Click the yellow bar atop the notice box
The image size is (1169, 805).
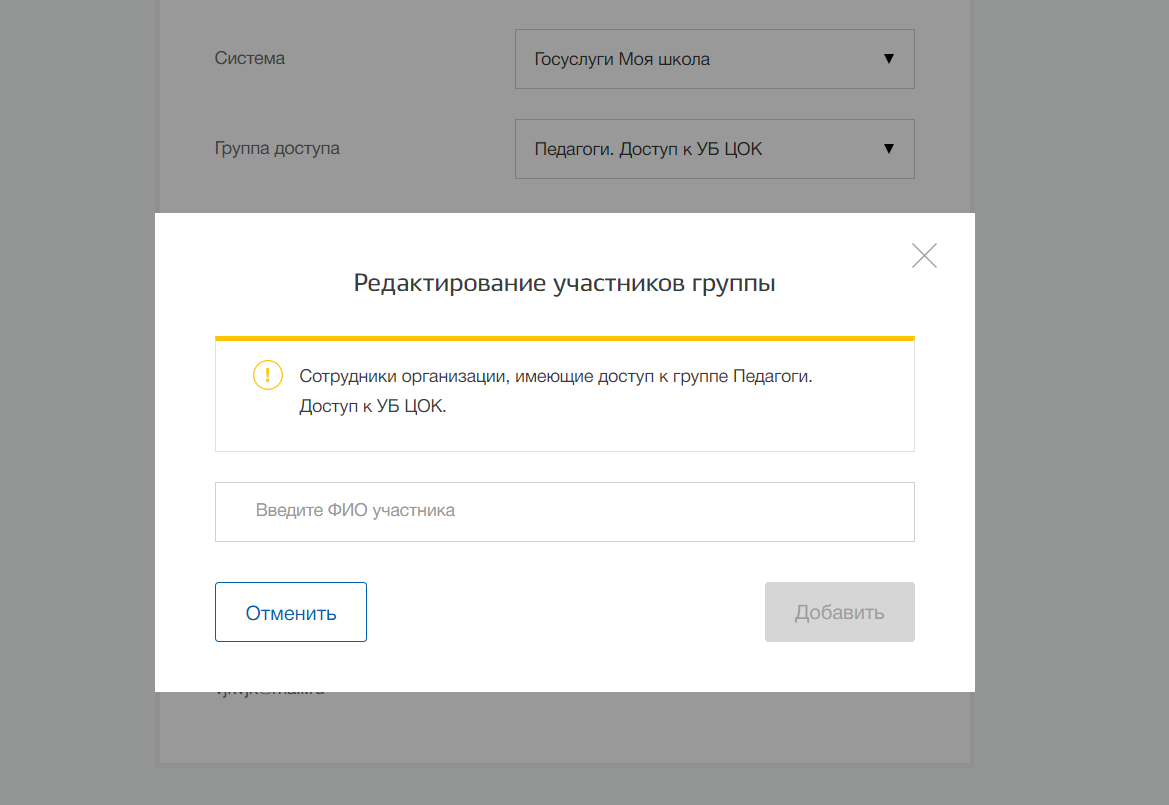[x=564, y=338]
